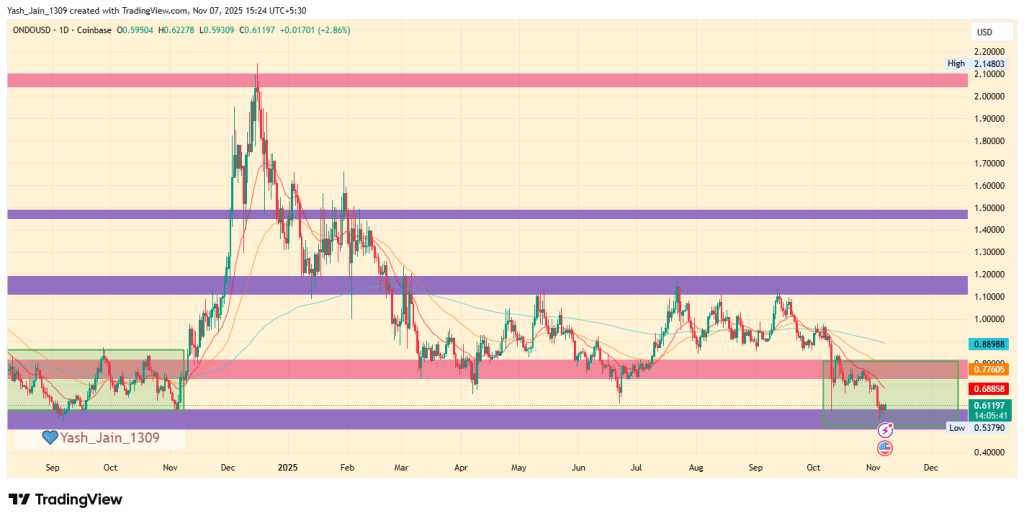Click the Low 0.53790 price marker
Screen dimensions: 1024x521
click(976, 427)
